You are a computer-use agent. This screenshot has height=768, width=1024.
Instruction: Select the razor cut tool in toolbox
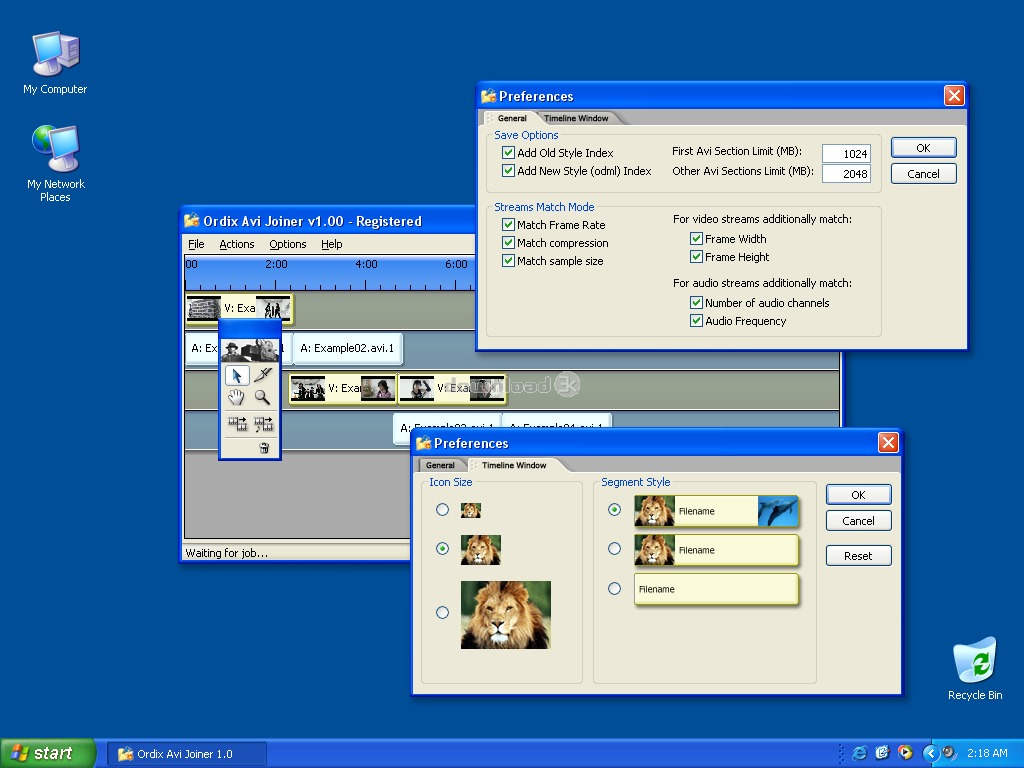pos(263,375)
